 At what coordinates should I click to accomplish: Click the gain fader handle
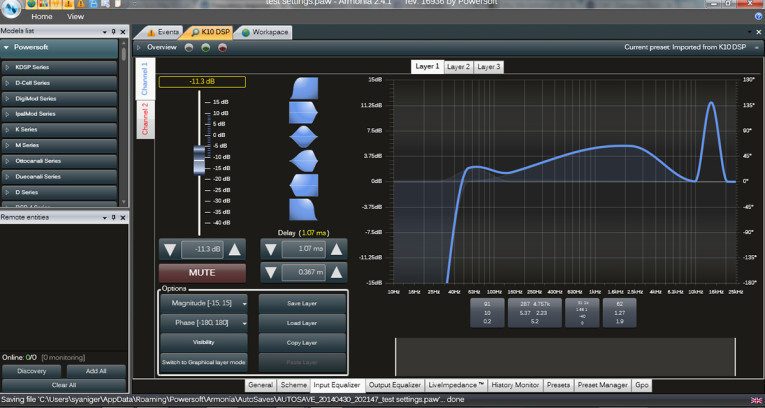pyautogui.click(x=199, y=160)
